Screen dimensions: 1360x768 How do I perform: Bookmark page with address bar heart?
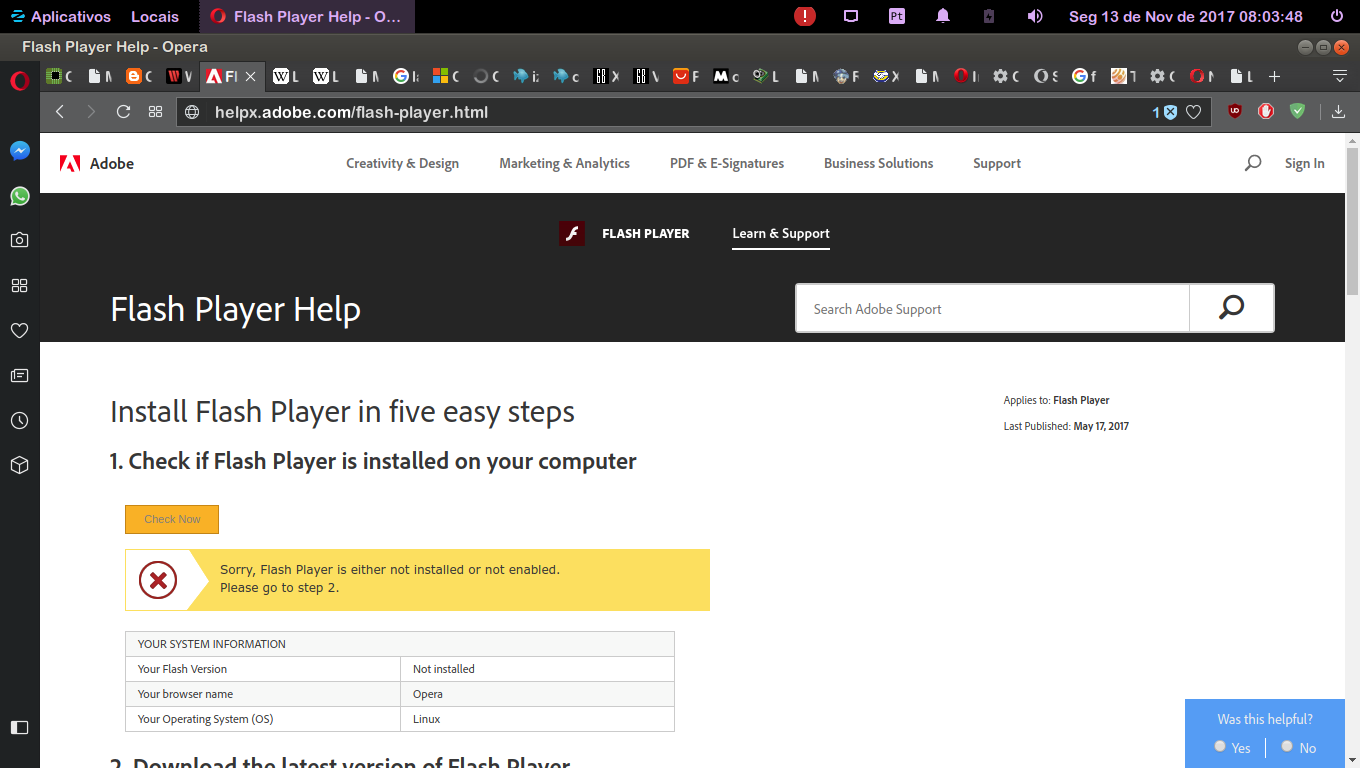[x=1193, y=112]
